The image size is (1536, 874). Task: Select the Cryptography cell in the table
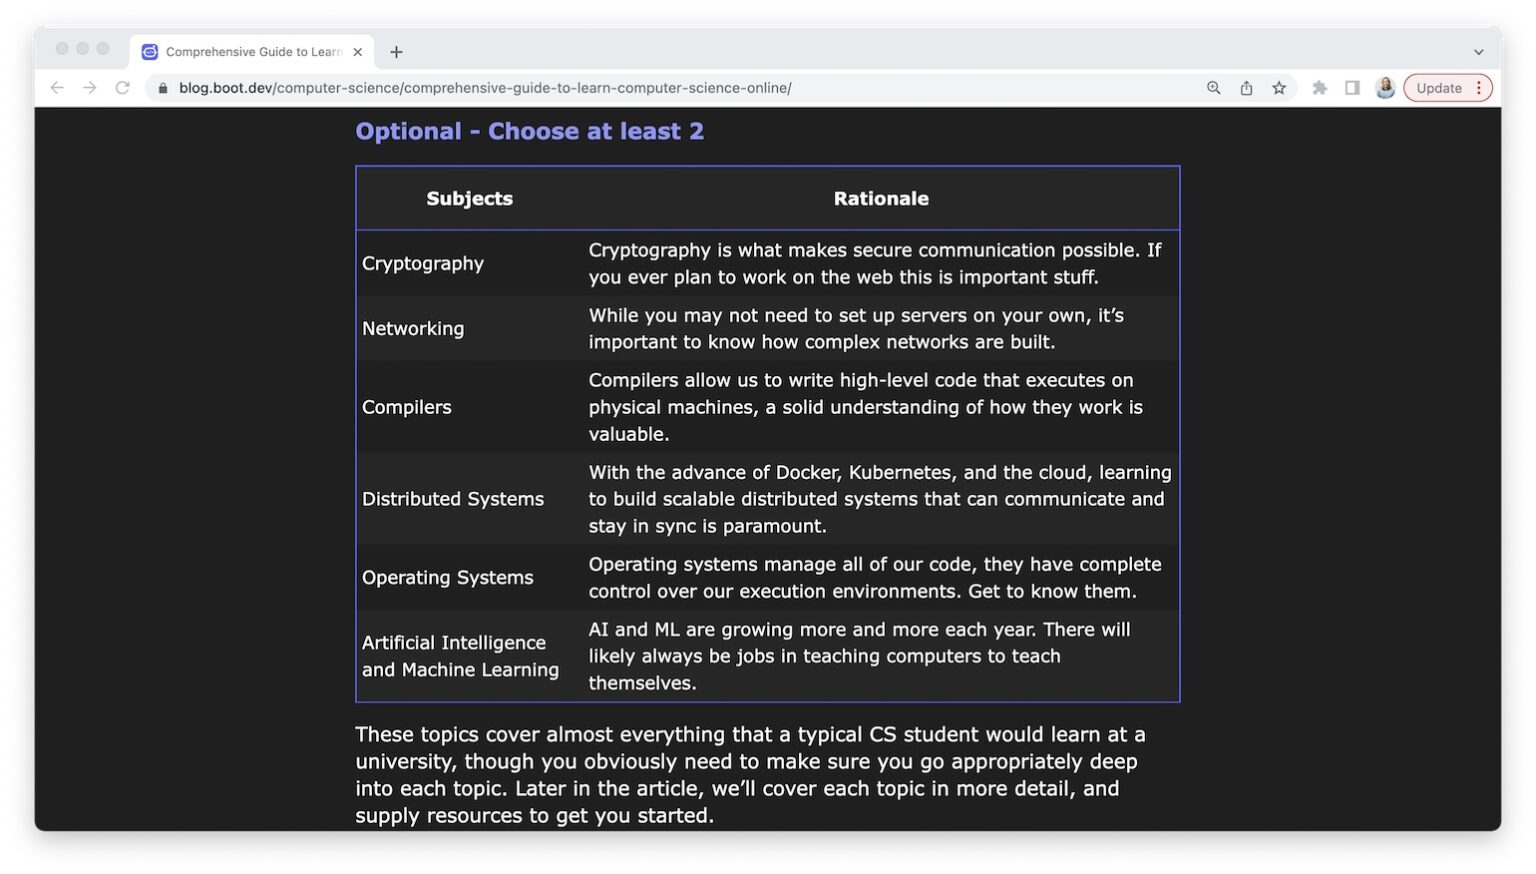click(423, 263)
